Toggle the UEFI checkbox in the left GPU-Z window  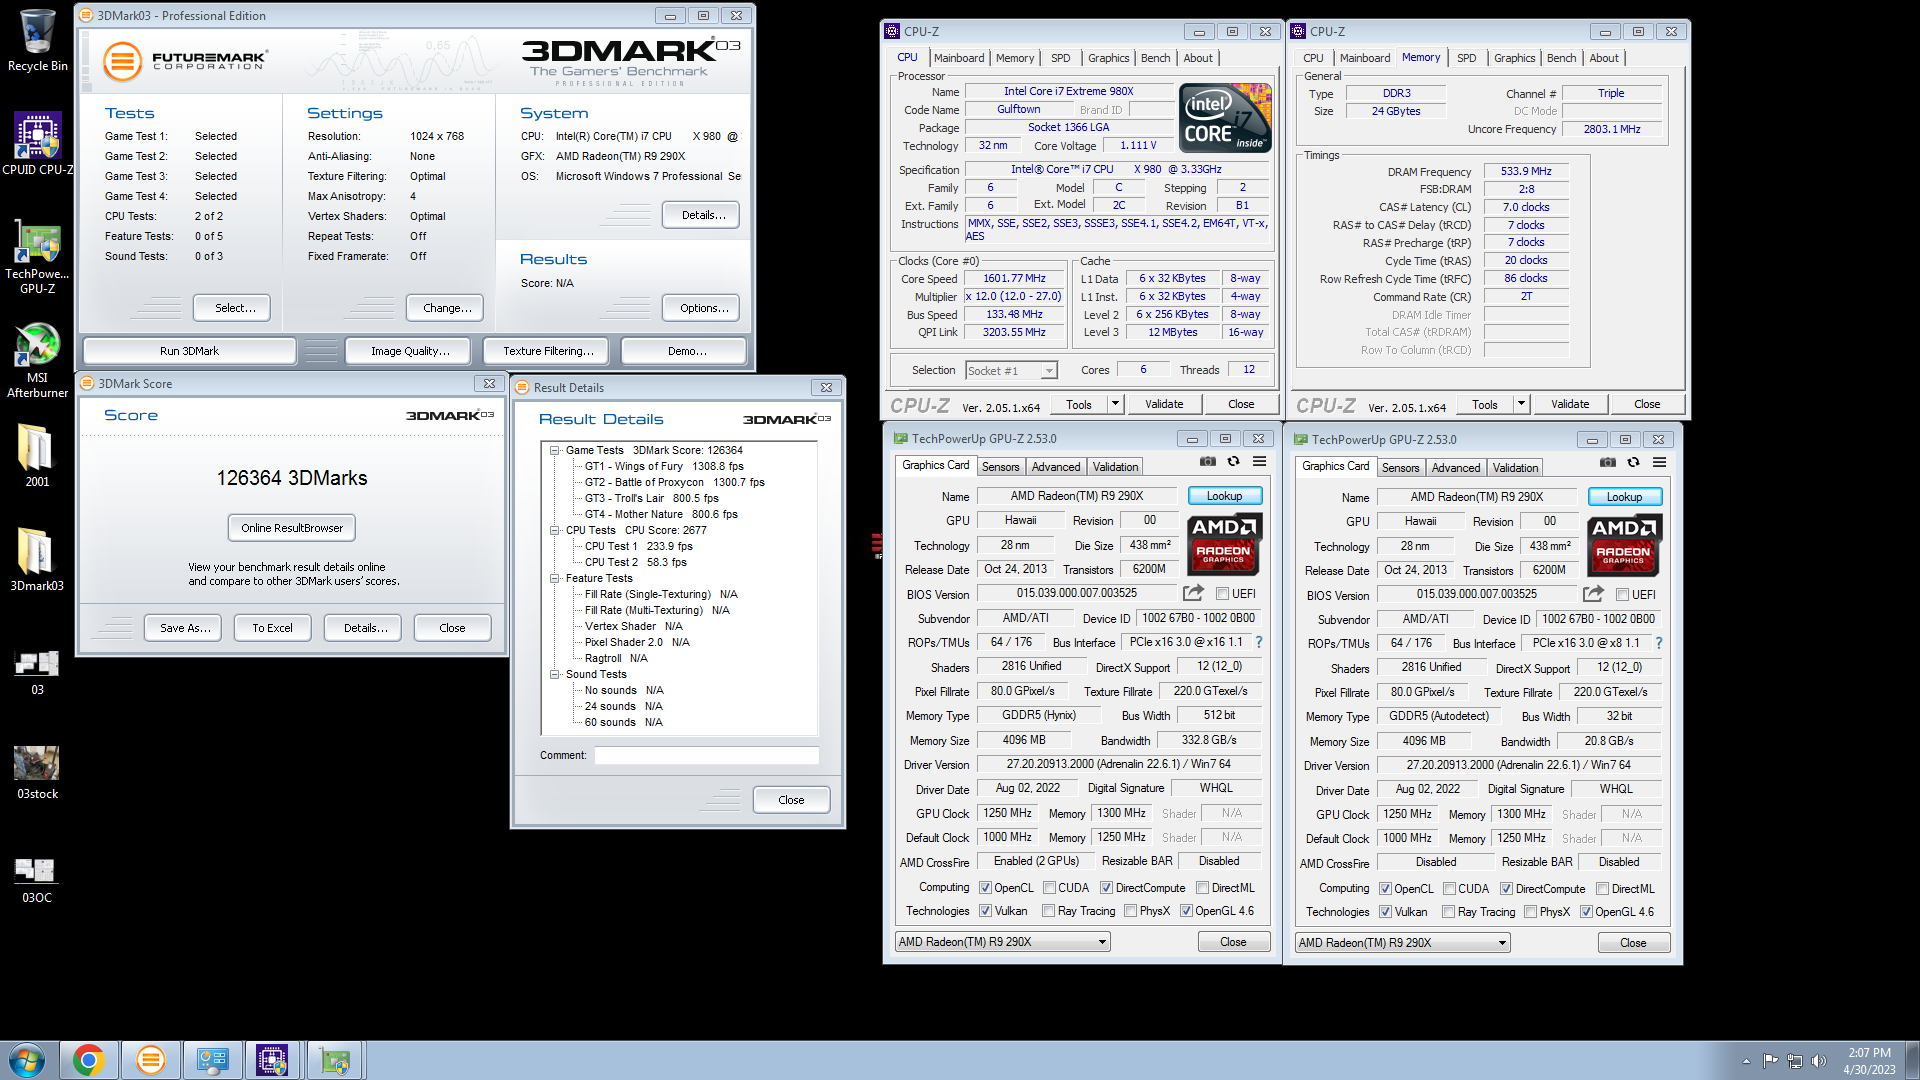tap(1222, 594)
